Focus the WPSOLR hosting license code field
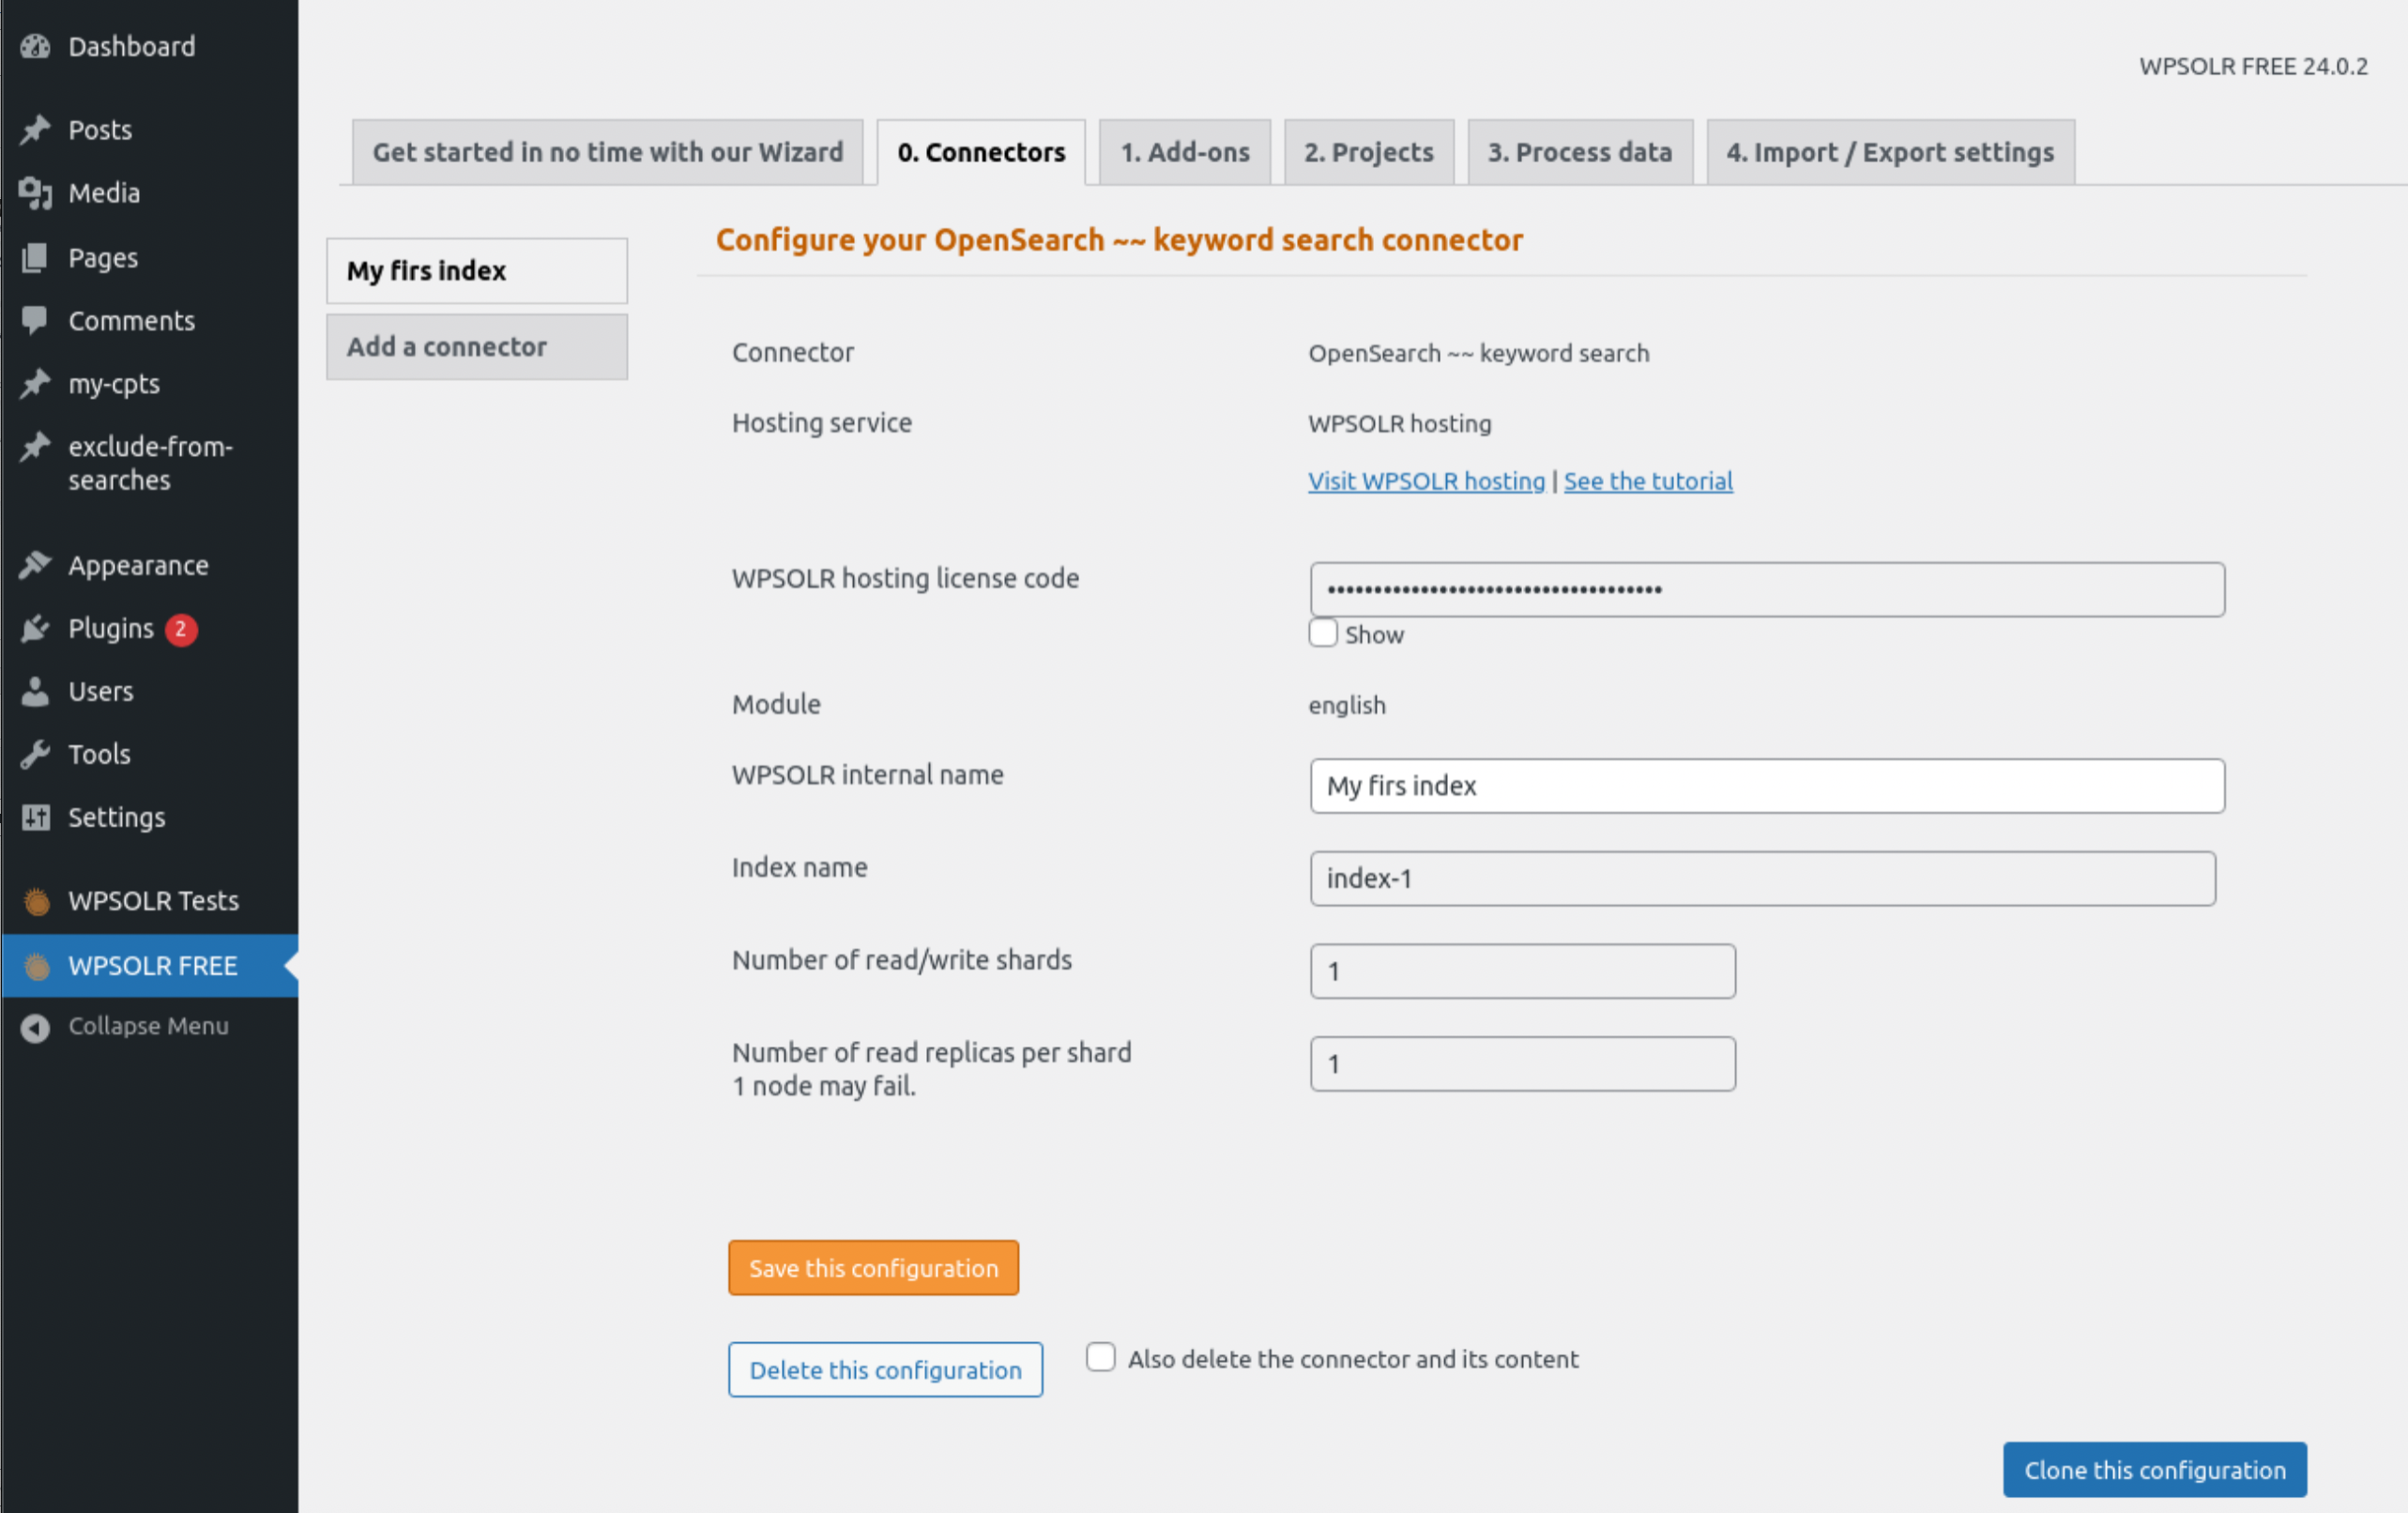Image resolution: width=2408 pixels, height=1513 pixels. 1767,589
